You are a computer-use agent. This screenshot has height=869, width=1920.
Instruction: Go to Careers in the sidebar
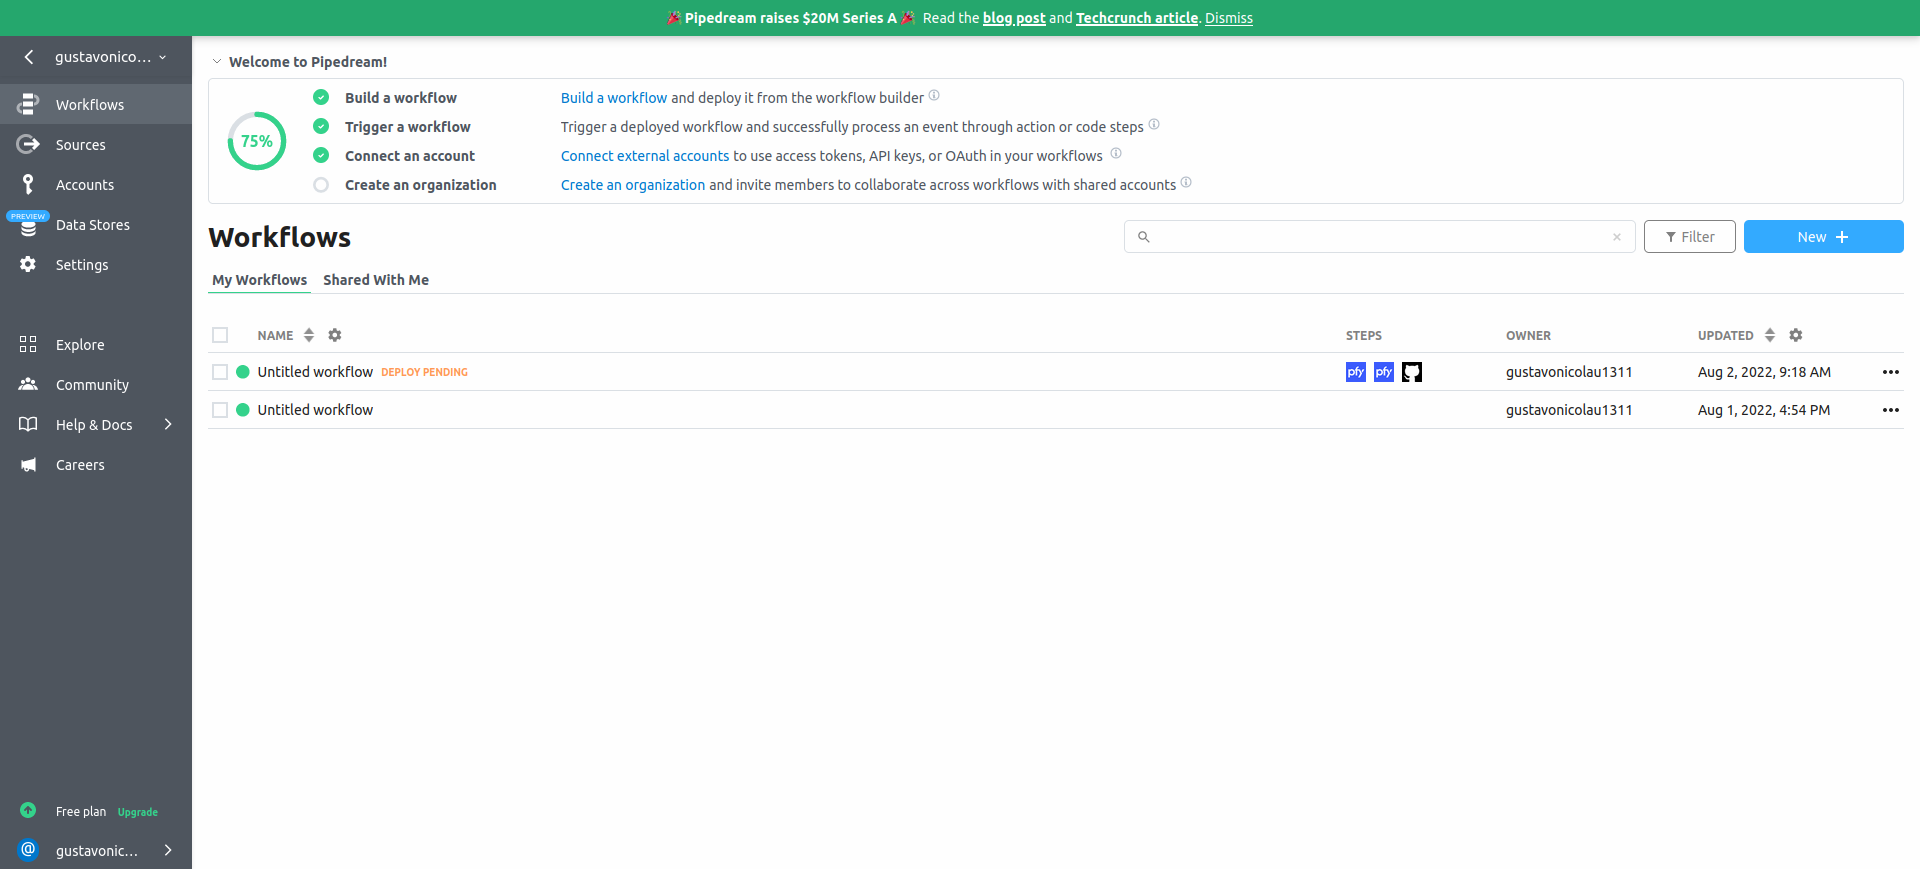[80, 465]
